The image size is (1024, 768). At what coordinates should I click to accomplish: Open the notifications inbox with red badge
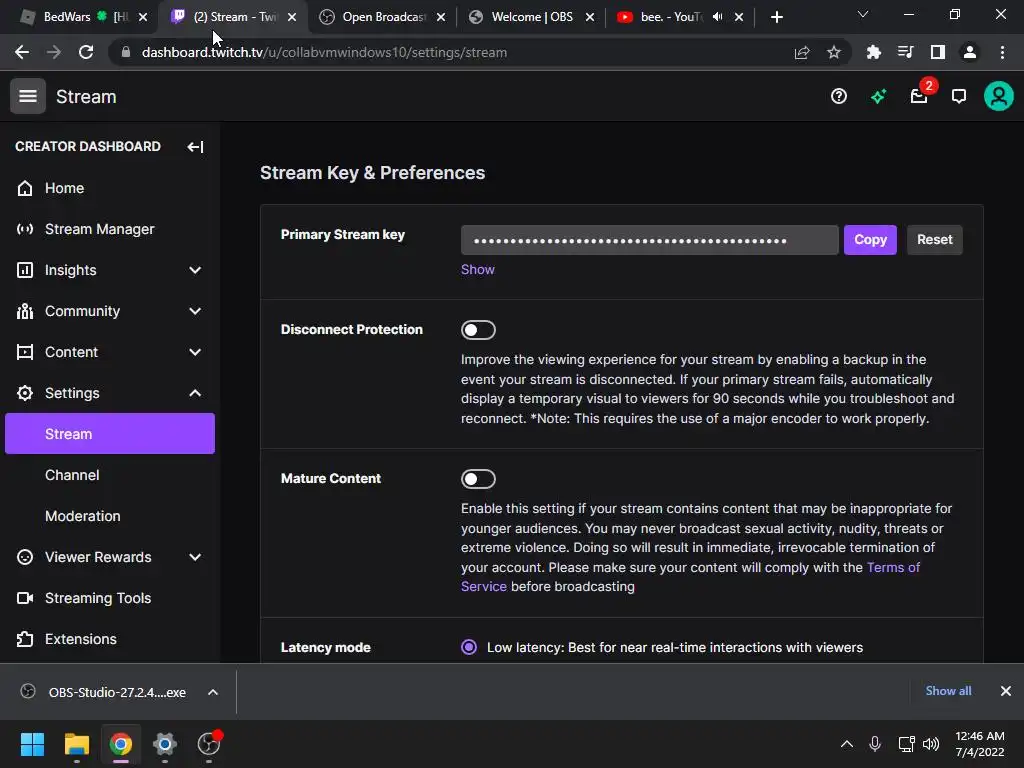click(920, 95)
